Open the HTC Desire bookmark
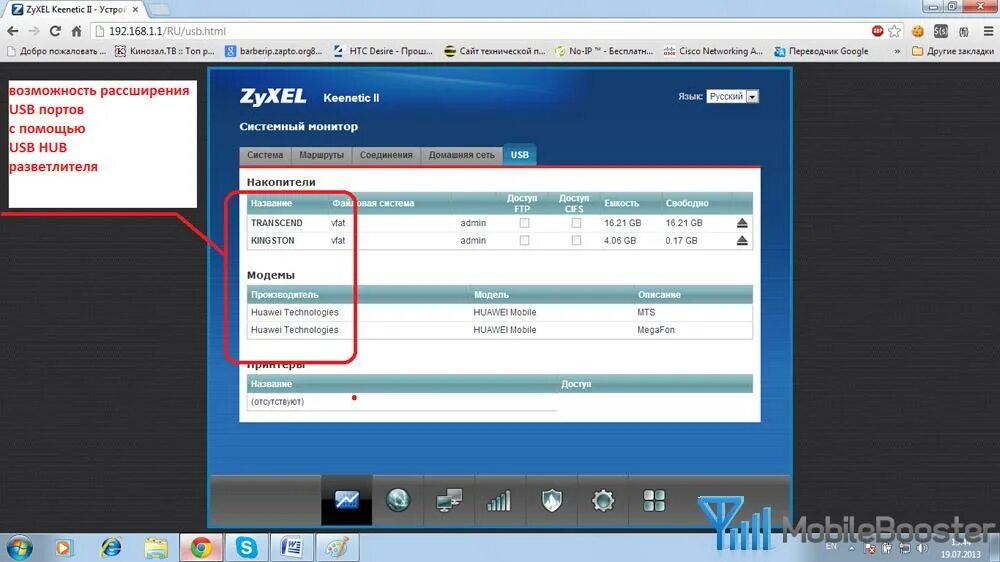The image size is (1000, 562). tap(383, 51)
